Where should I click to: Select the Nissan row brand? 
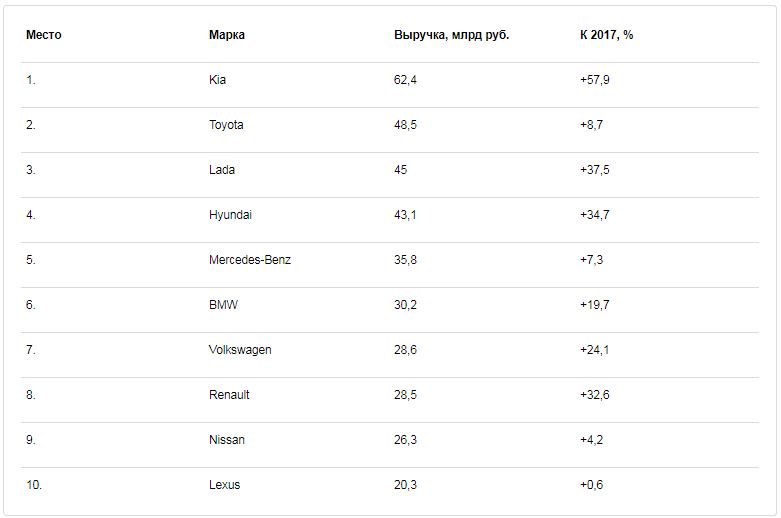pyautogui.click(x=227, y=440)
